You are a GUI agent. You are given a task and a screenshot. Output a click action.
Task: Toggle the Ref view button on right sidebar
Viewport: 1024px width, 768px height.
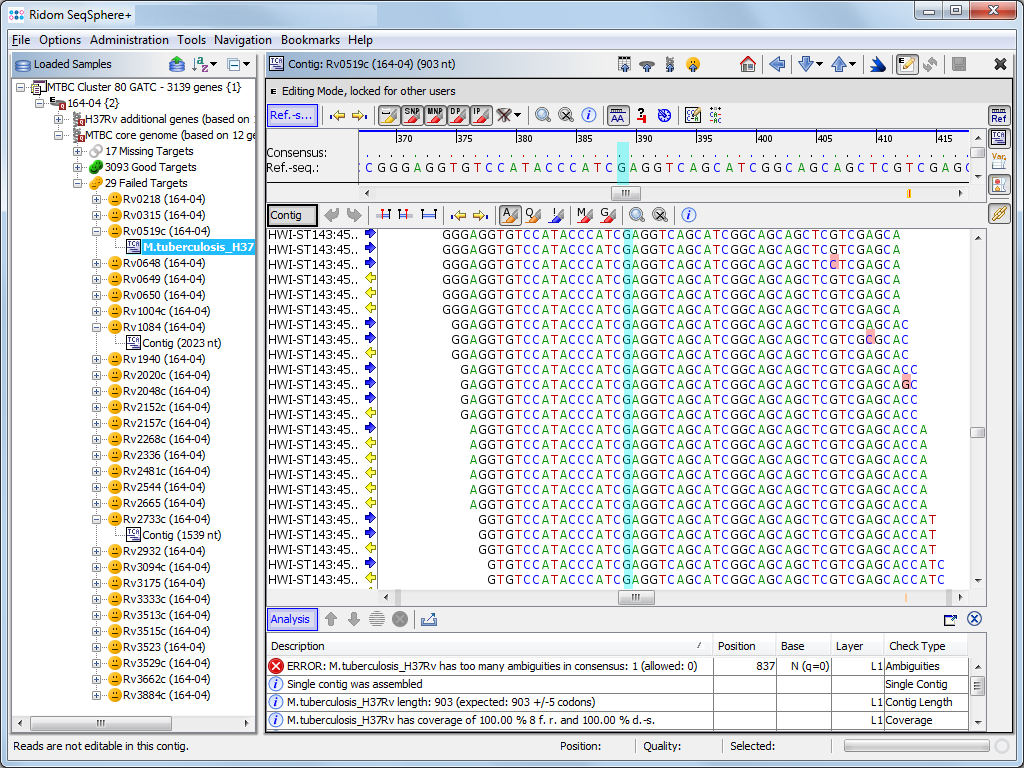point(998,116)
